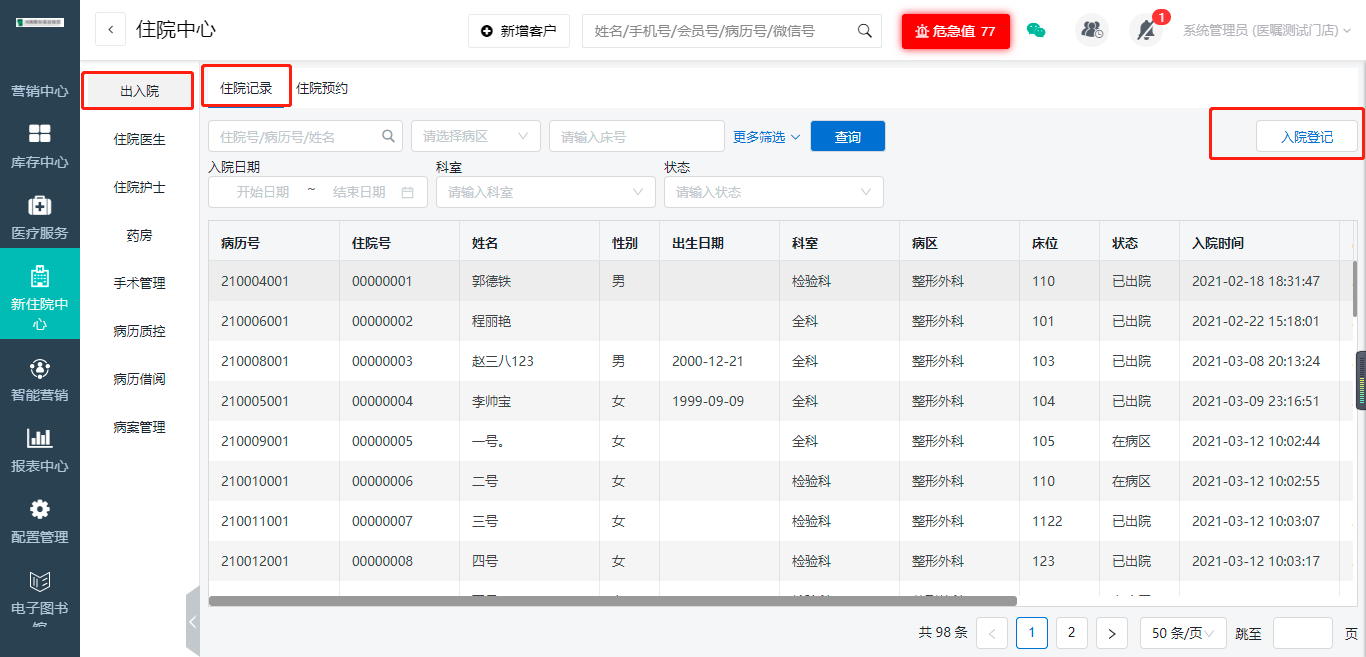Screen dimensions: 1366x657
Task: Click the page 1 pagination button
Action: click(1032, 633)
